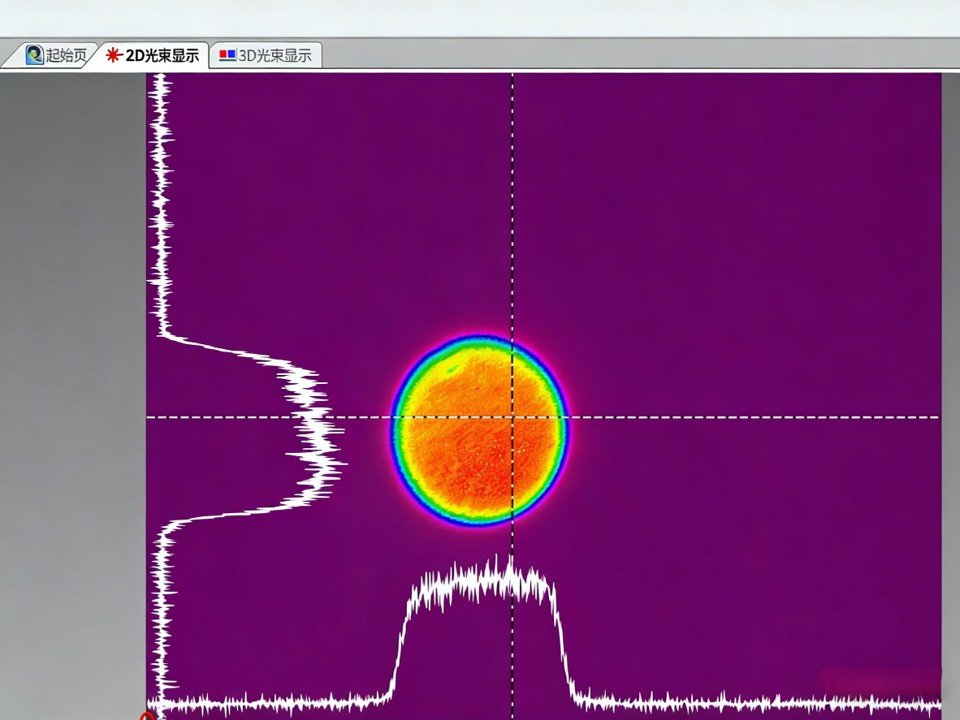Click the crosshair intersection on the beam

click(x=513, y=417)
